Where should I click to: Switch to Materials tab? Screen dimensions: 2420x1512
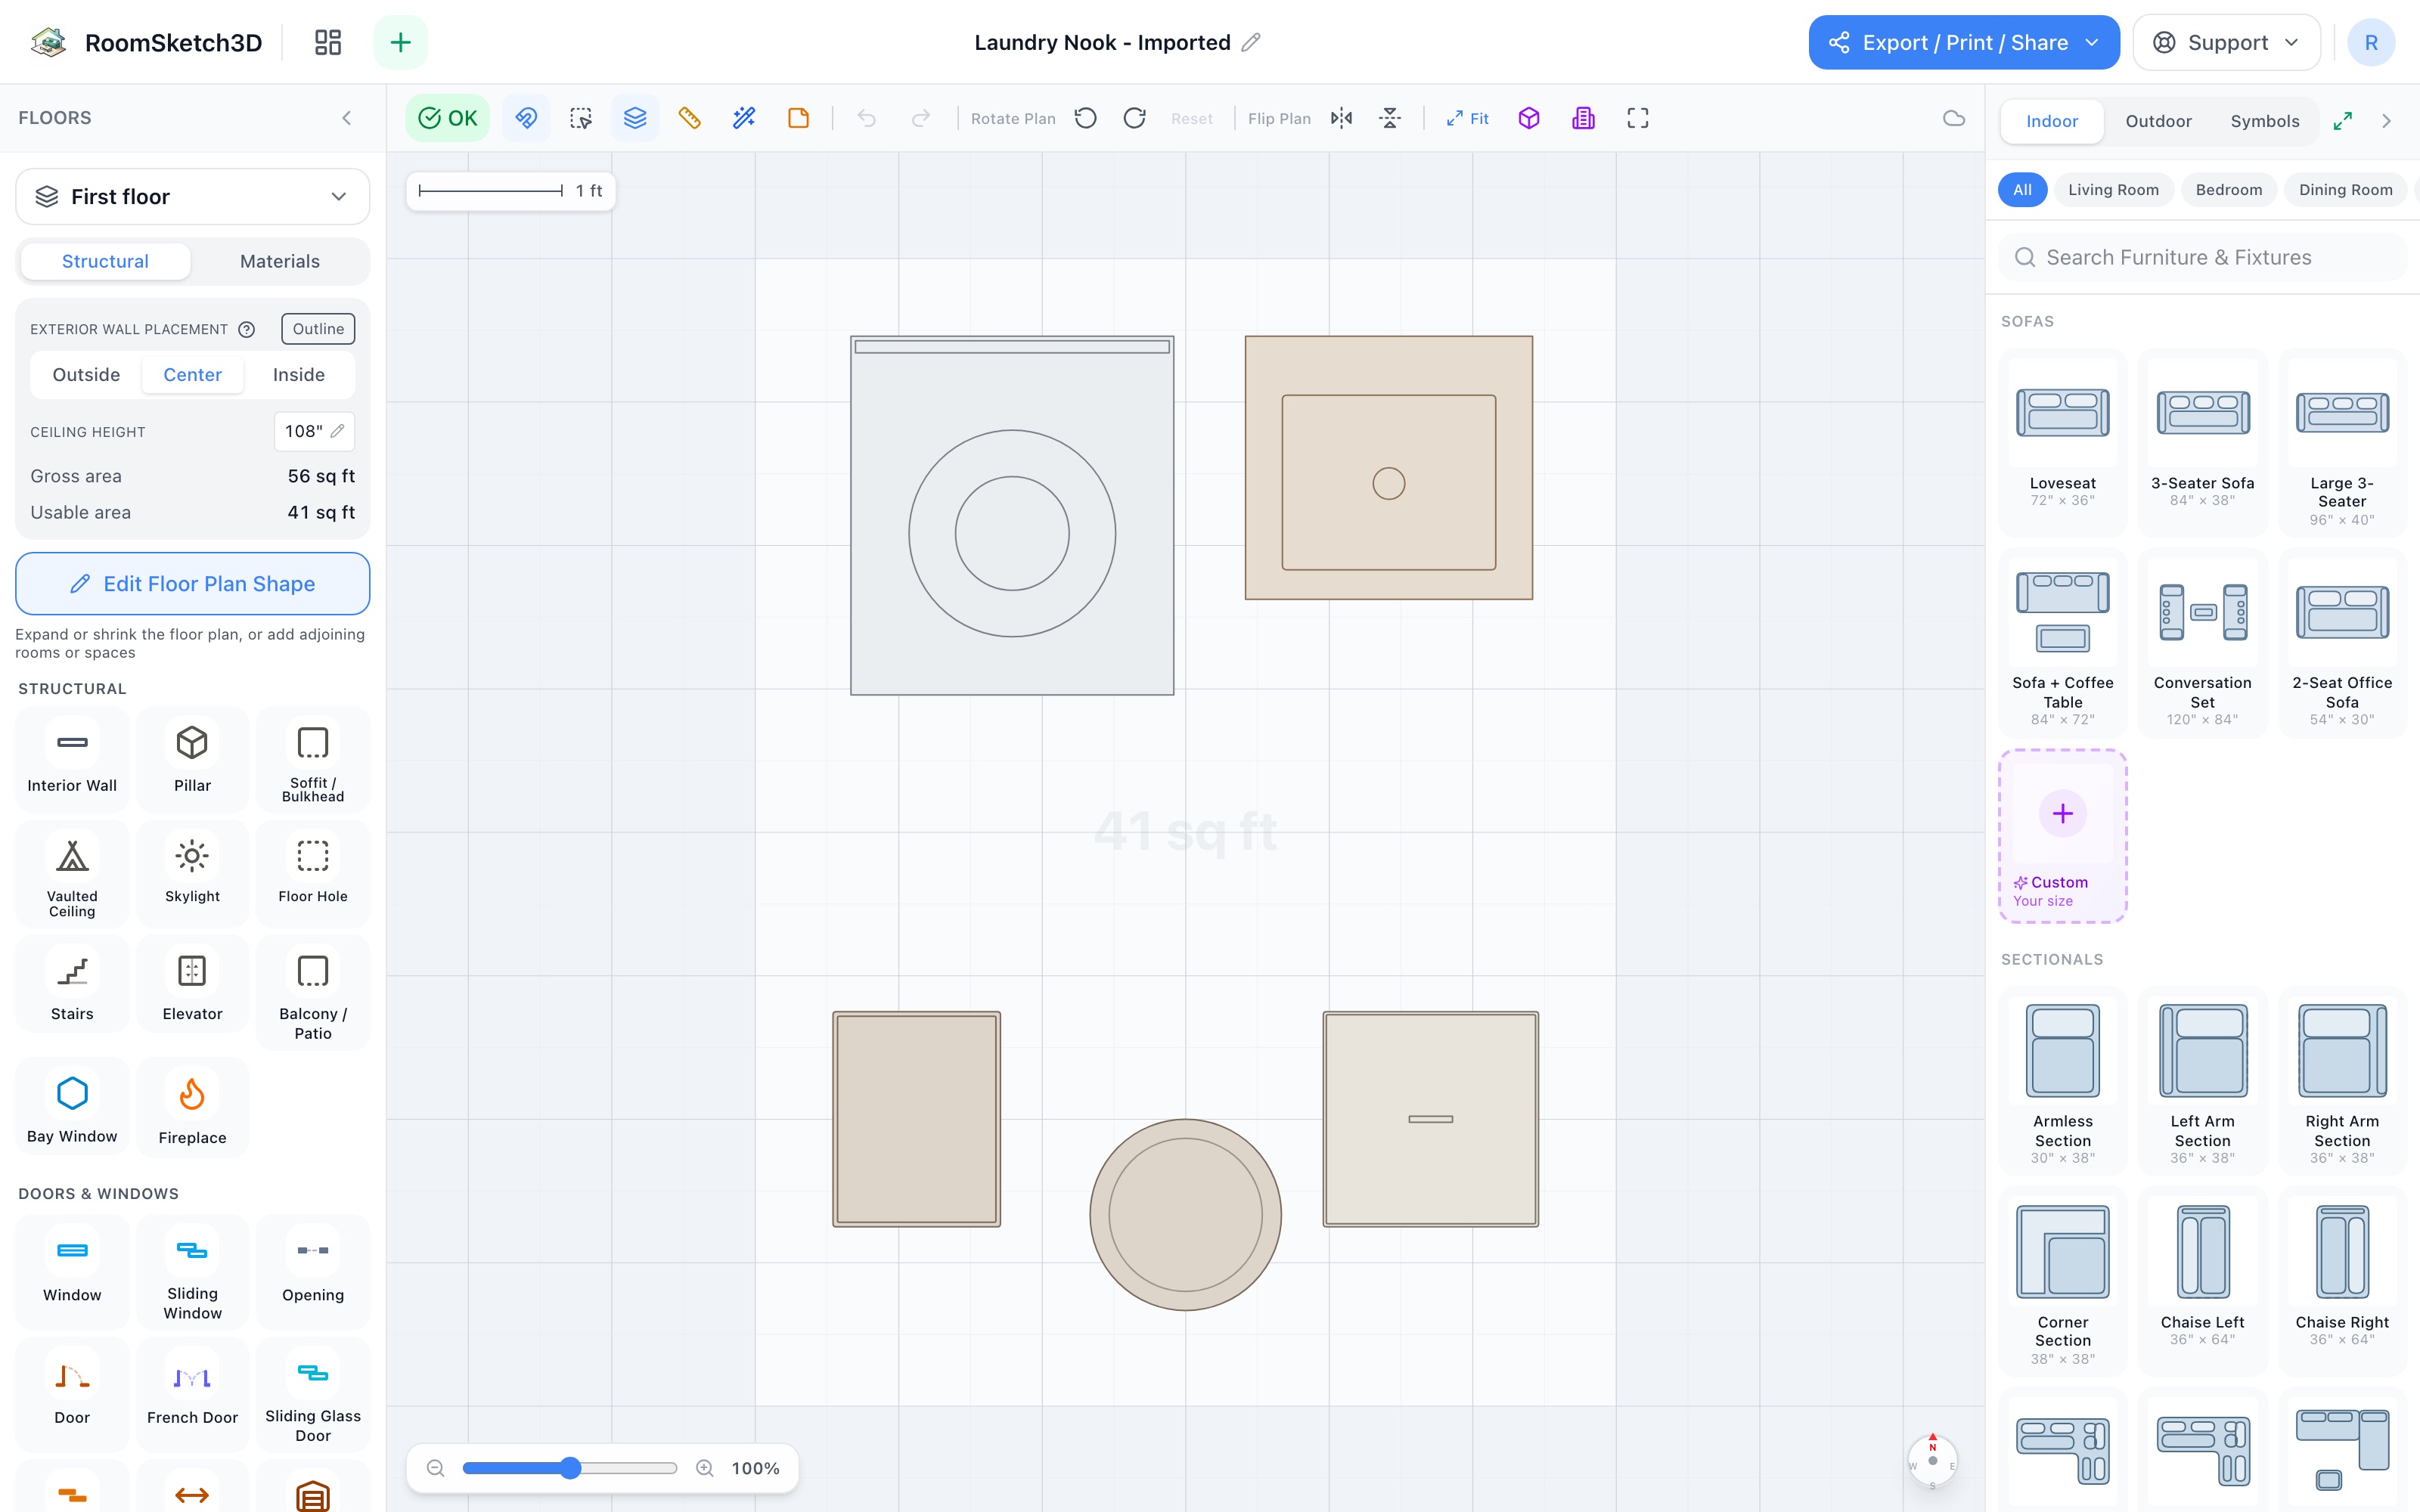[280, 261]
